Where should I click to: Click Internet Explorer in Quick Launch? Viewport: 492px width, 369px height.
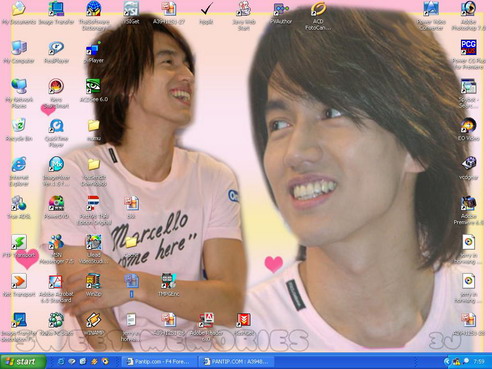pos(61,362)
